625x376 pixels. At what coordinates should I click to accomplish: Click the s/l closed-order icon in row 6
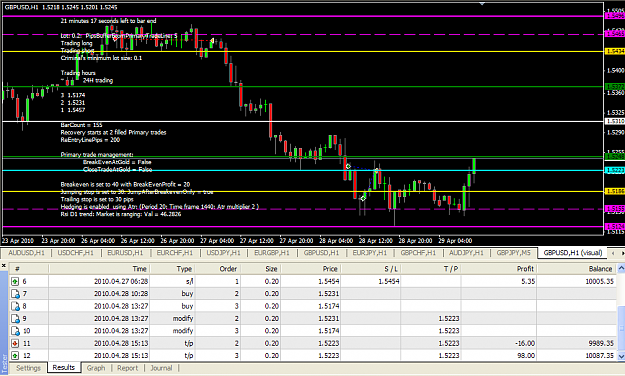point(15,282)
